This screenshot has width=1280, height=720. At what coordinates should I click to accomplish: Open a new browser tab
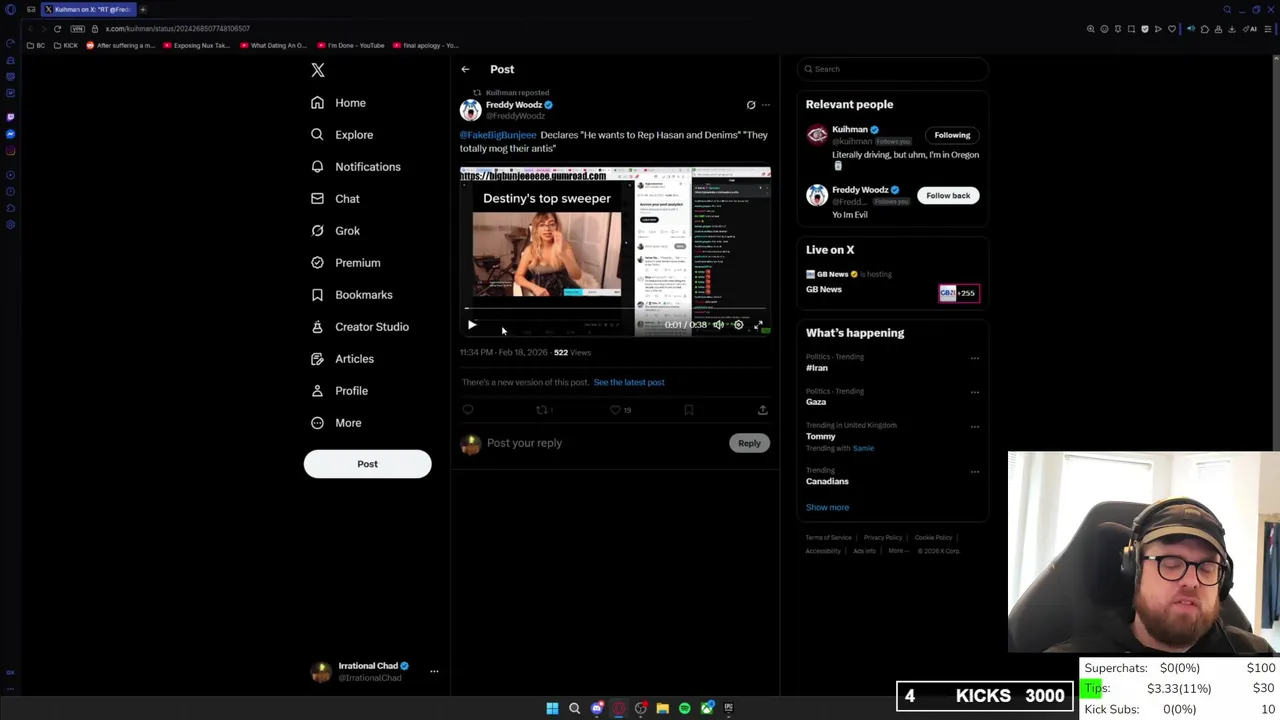143,9
